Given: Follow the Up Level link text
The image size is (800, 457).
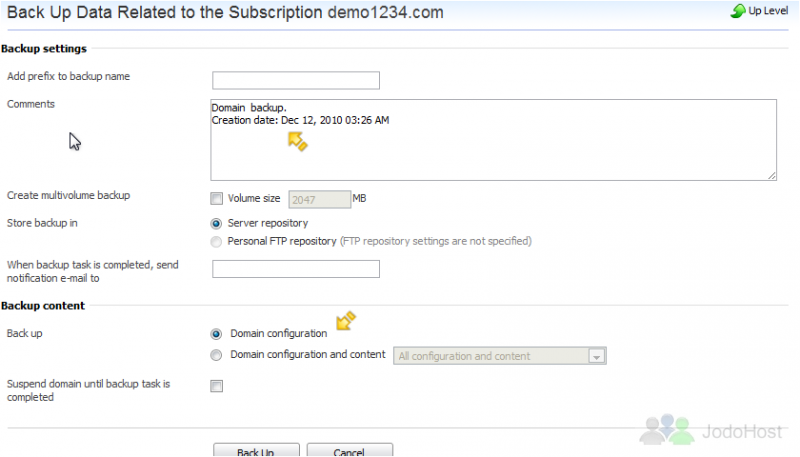Looking at the screenshot, I should pos(768,11).
